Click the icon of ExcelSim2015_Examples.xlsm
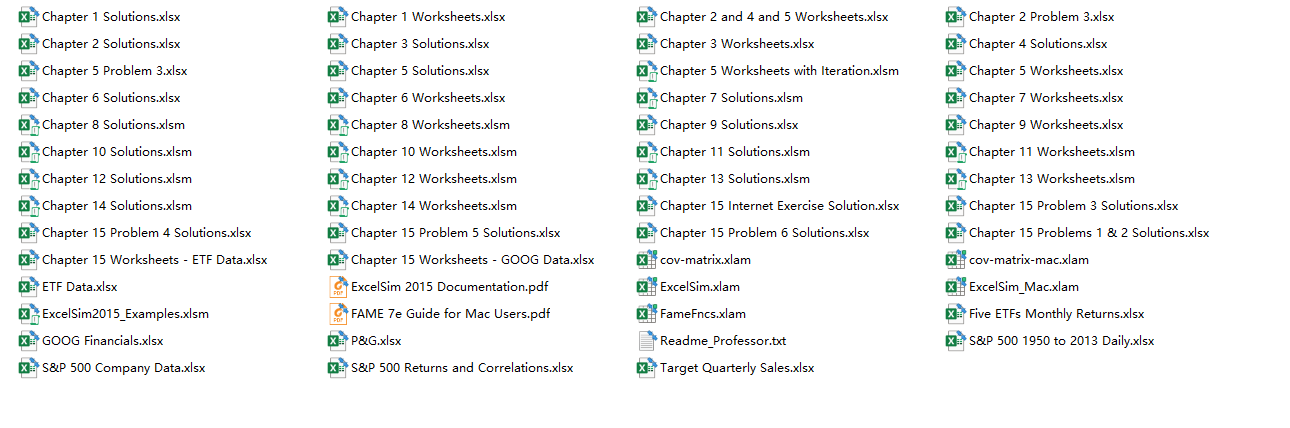 28,314
